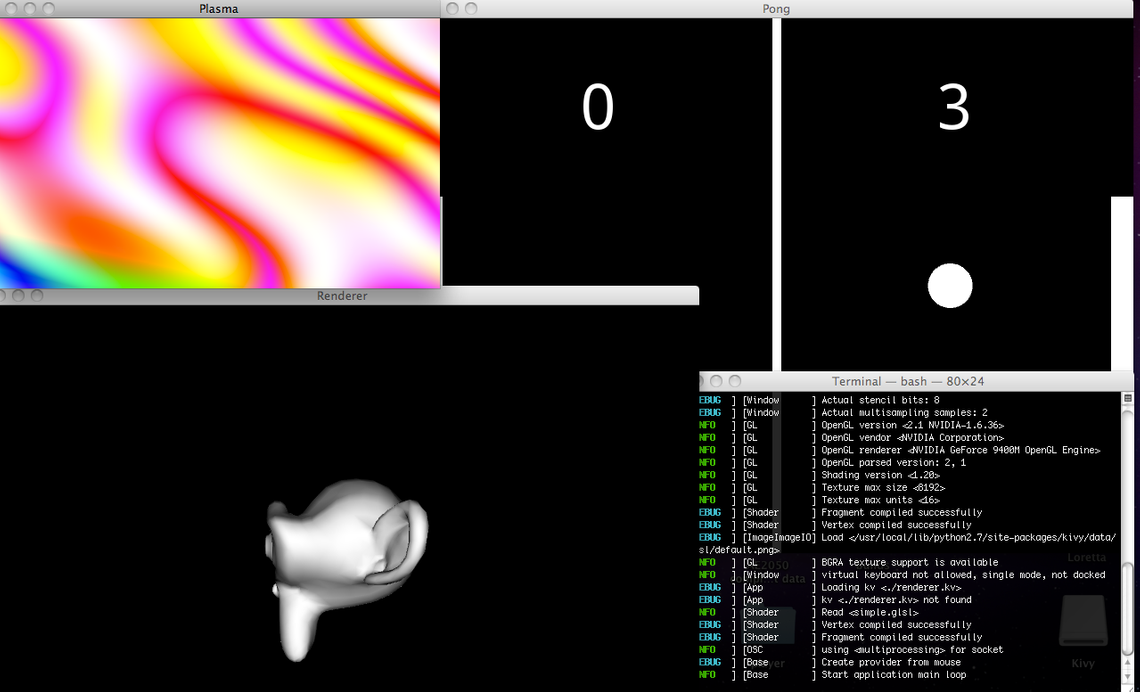The image size is (1140, 692).
Task: Click the 3D monkey head model in Renderer
Action: pos(346,569)
